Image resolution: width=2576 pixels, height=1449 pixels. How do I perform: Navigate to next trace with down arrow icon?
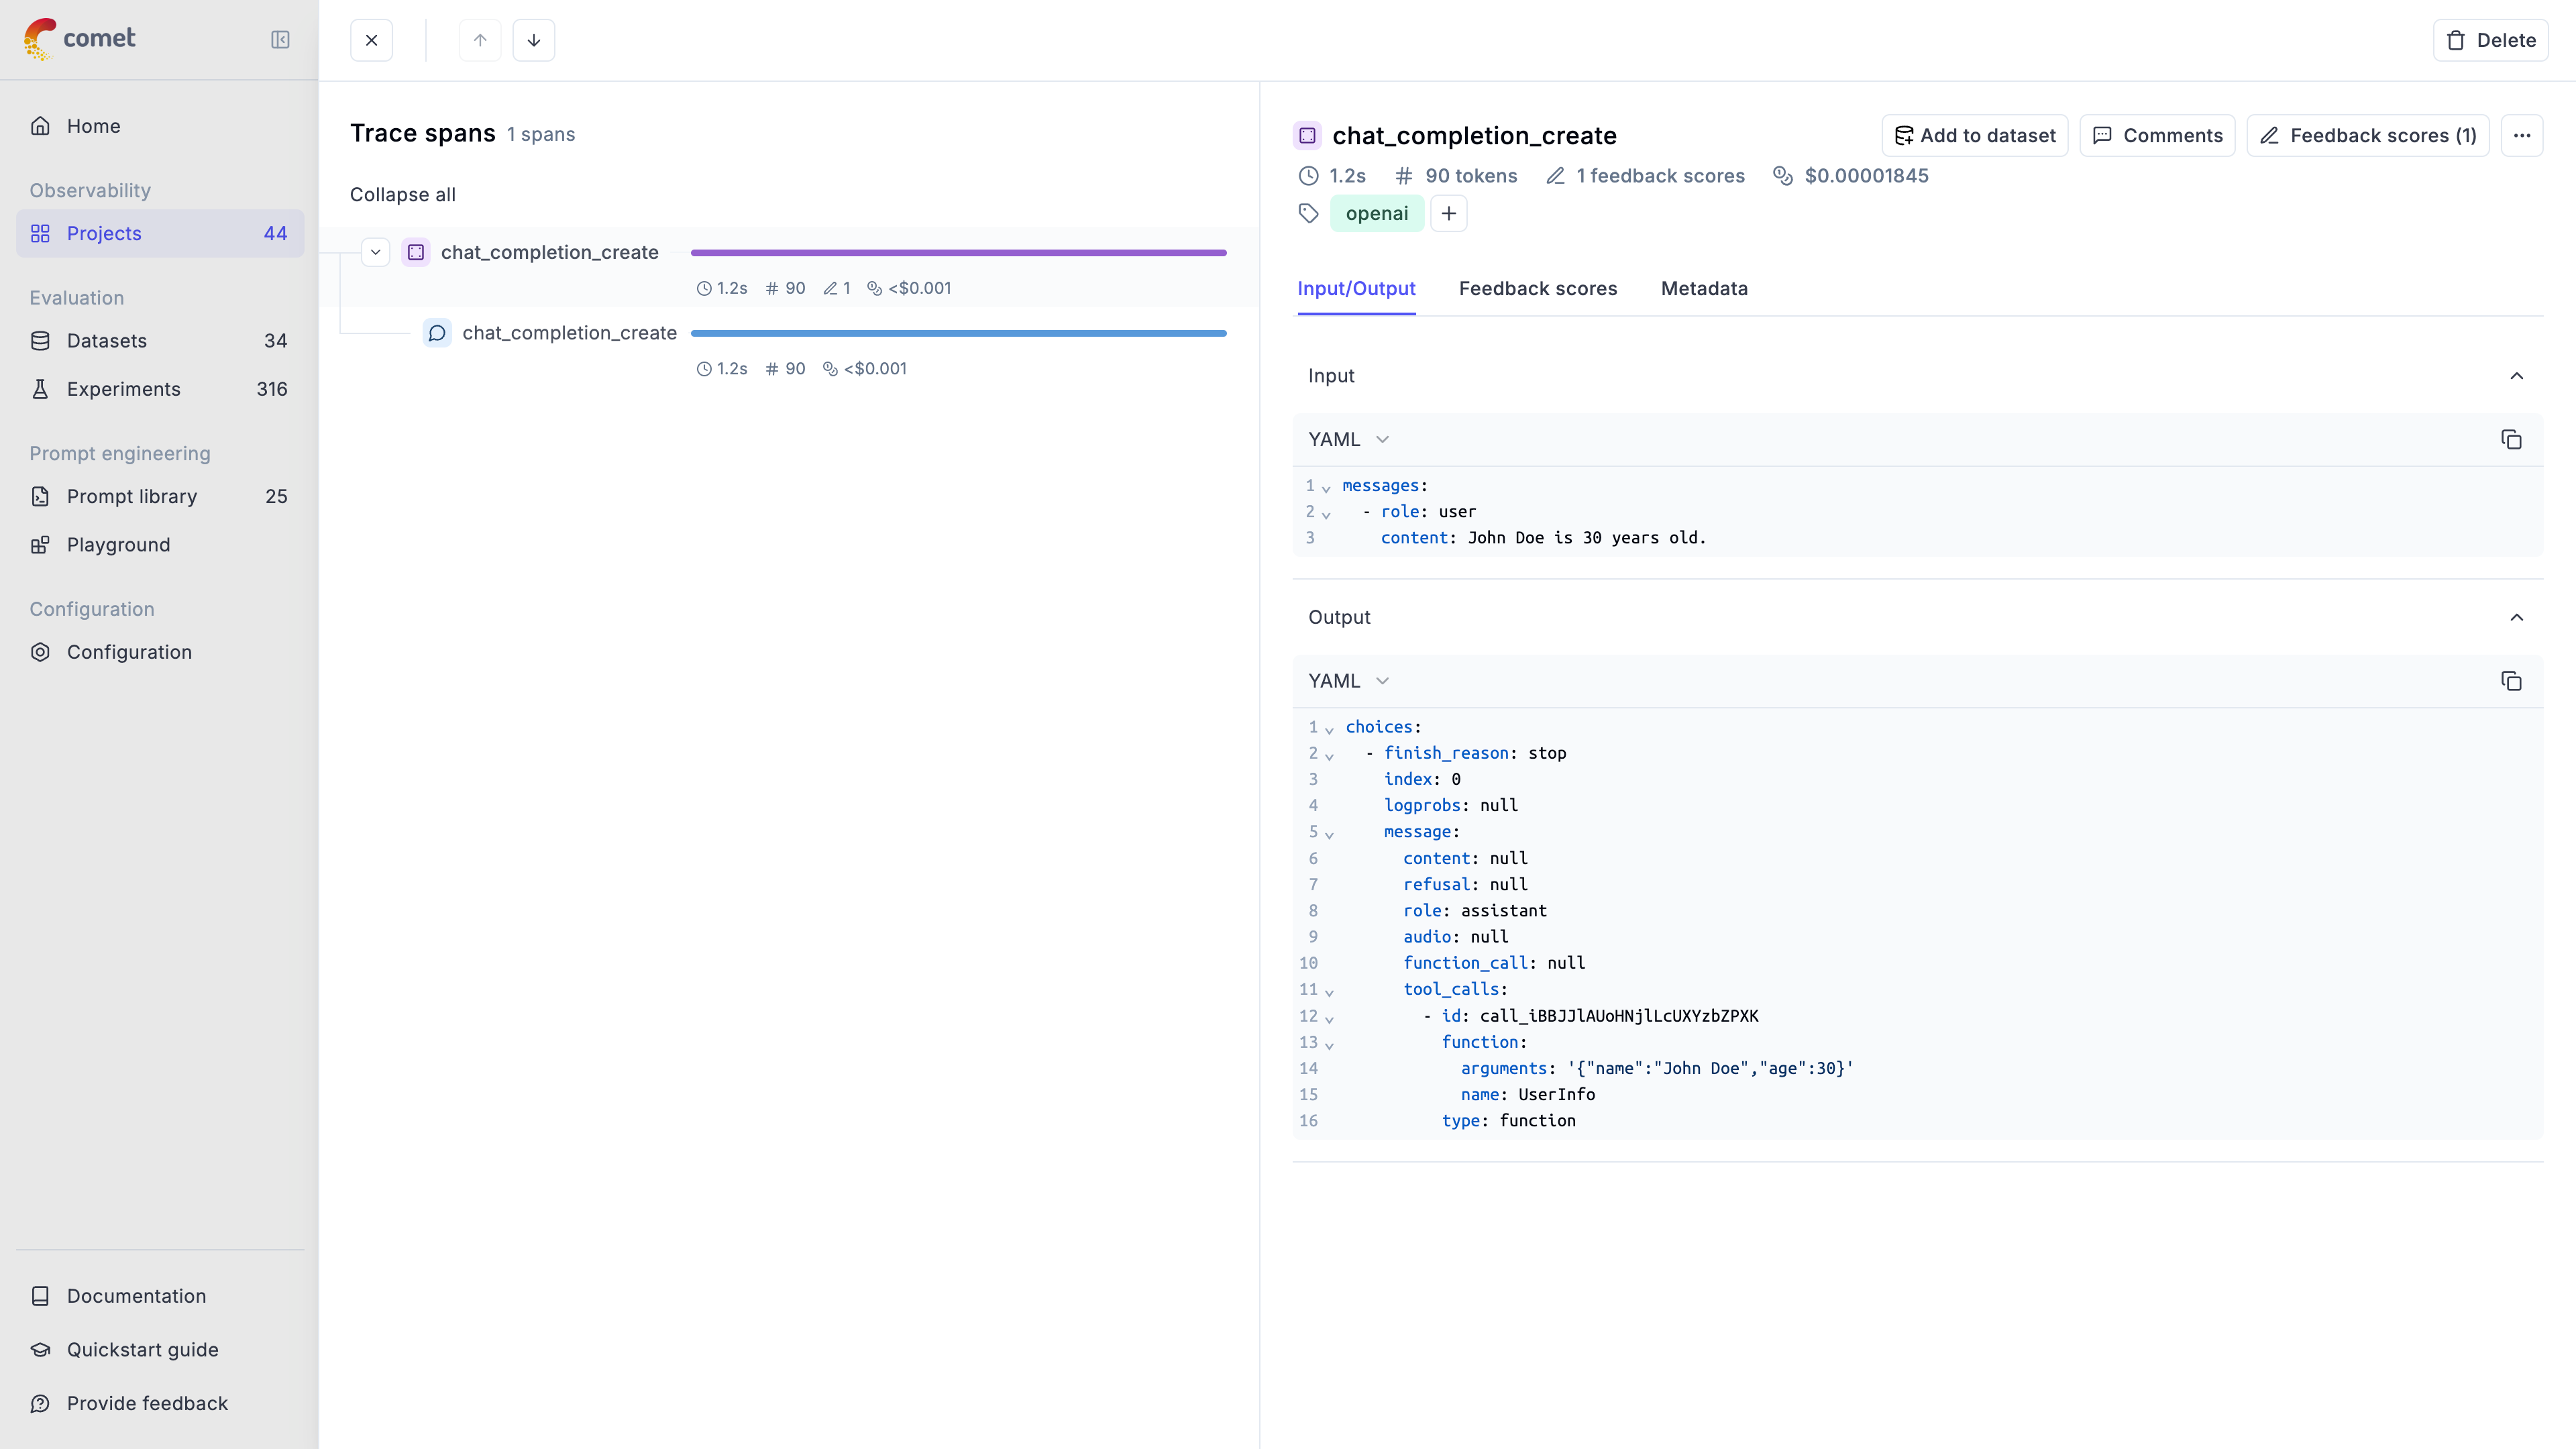[x=534, y=40]
